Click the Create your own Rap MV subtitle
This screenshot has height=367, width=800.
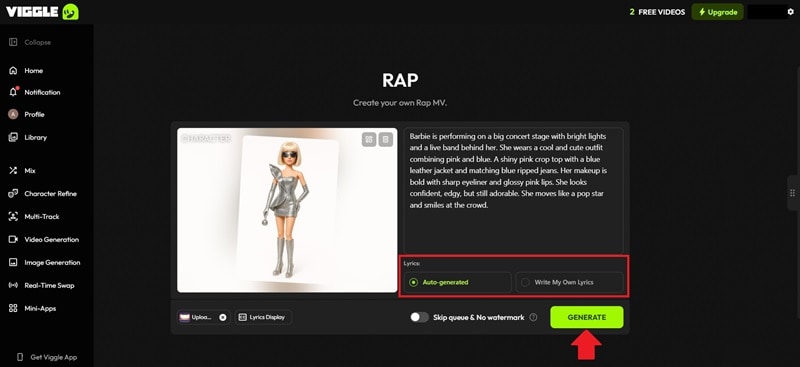[x=400, y=103]
